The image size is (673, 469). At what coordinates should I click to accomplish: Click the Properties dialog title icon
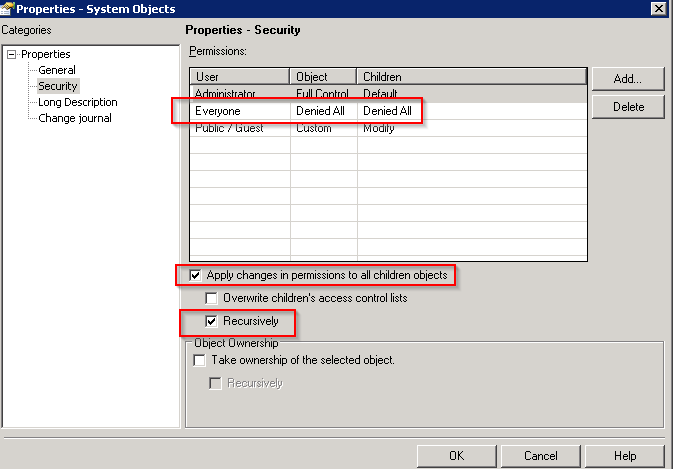8,9
